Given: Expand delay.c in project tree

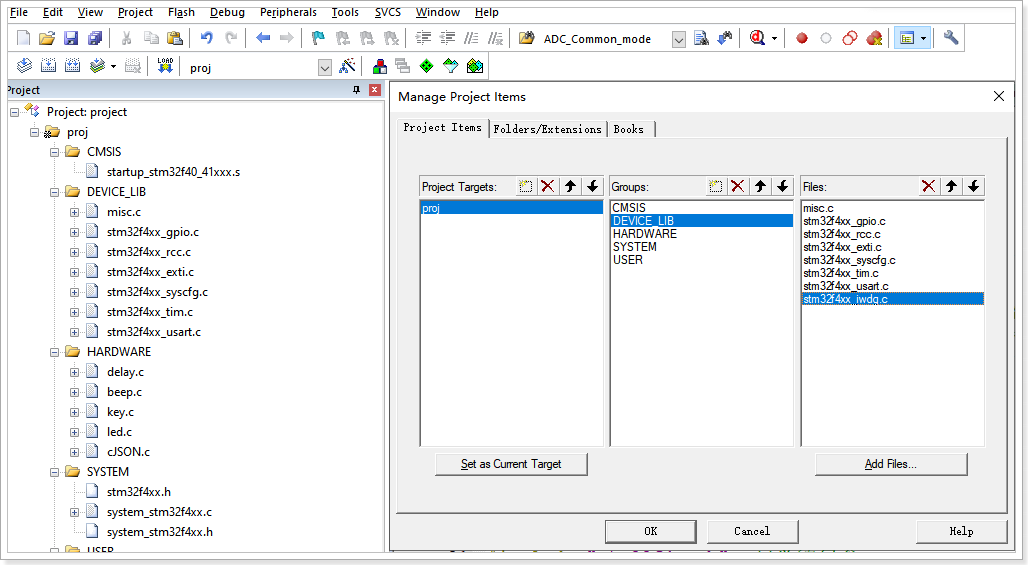Looking at the screenshot, I should click(x=74, y=372).
